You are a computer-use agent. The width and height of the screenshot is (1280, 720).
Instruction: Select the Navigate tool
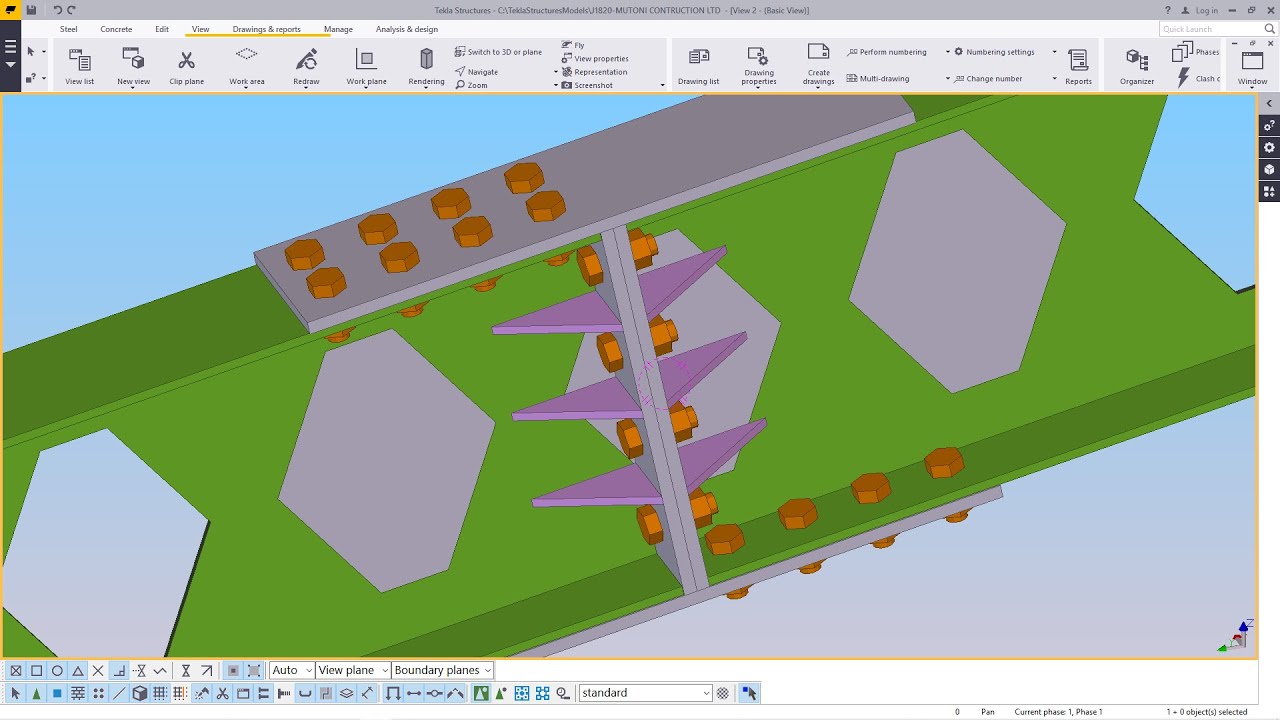point(476,72)
